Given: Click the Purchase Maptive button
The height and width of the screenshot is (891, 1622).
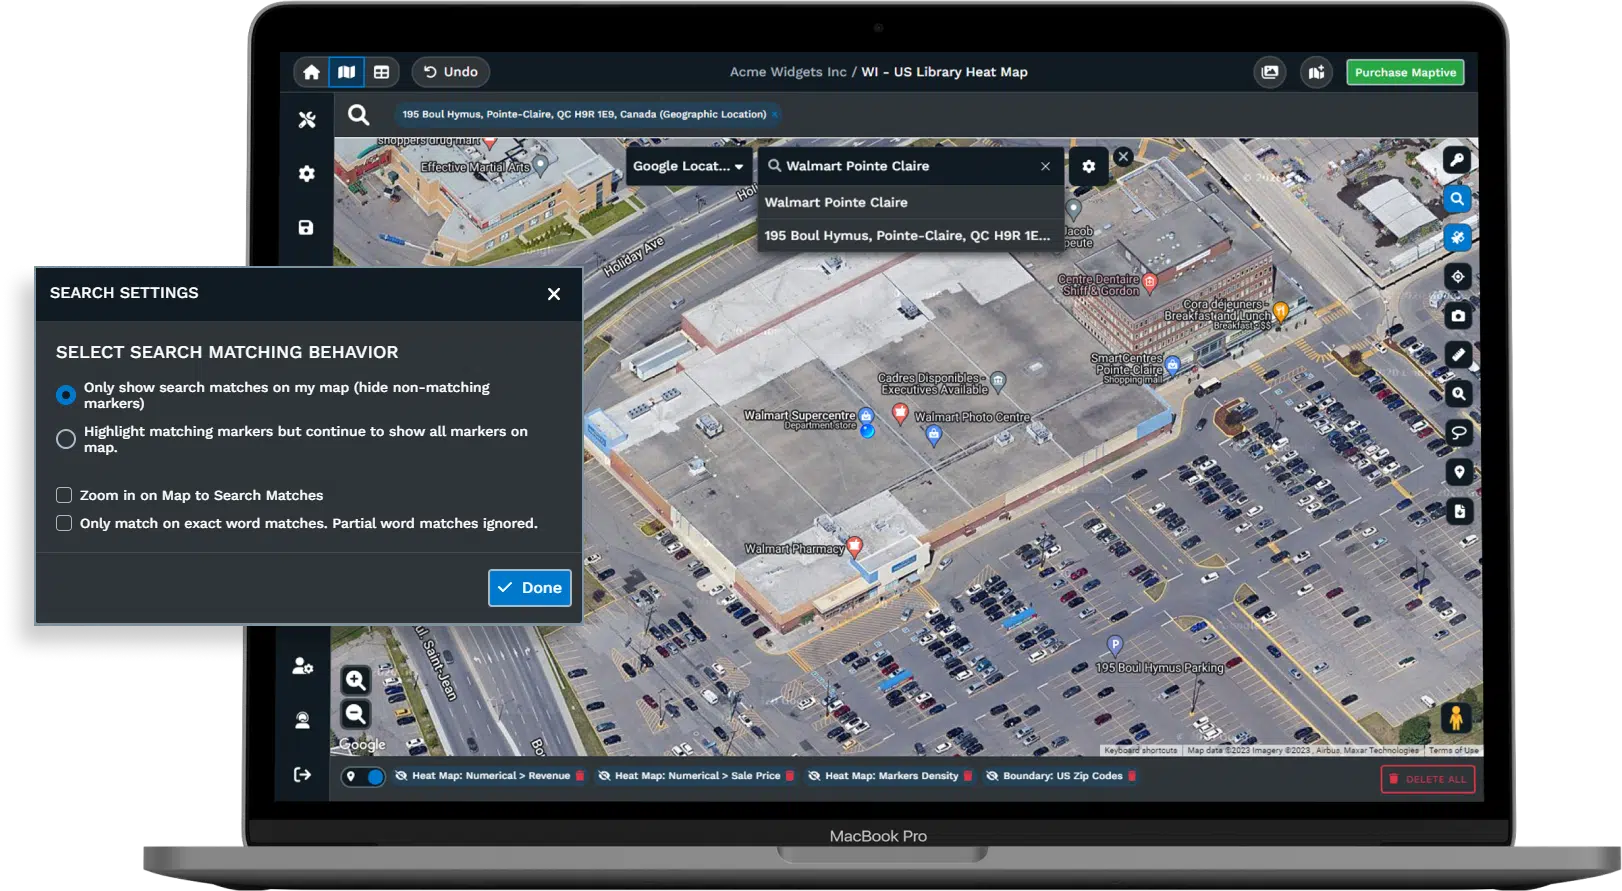Looking at the screenshot, I should point(1405,72).
